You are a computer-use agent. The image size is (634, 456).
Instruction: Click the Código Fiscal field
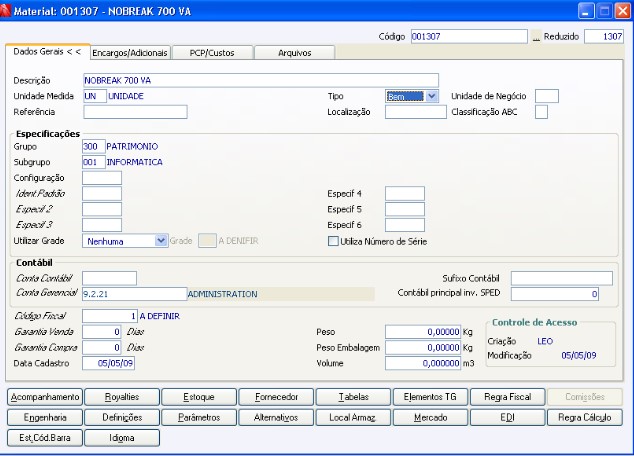point(110,316)
